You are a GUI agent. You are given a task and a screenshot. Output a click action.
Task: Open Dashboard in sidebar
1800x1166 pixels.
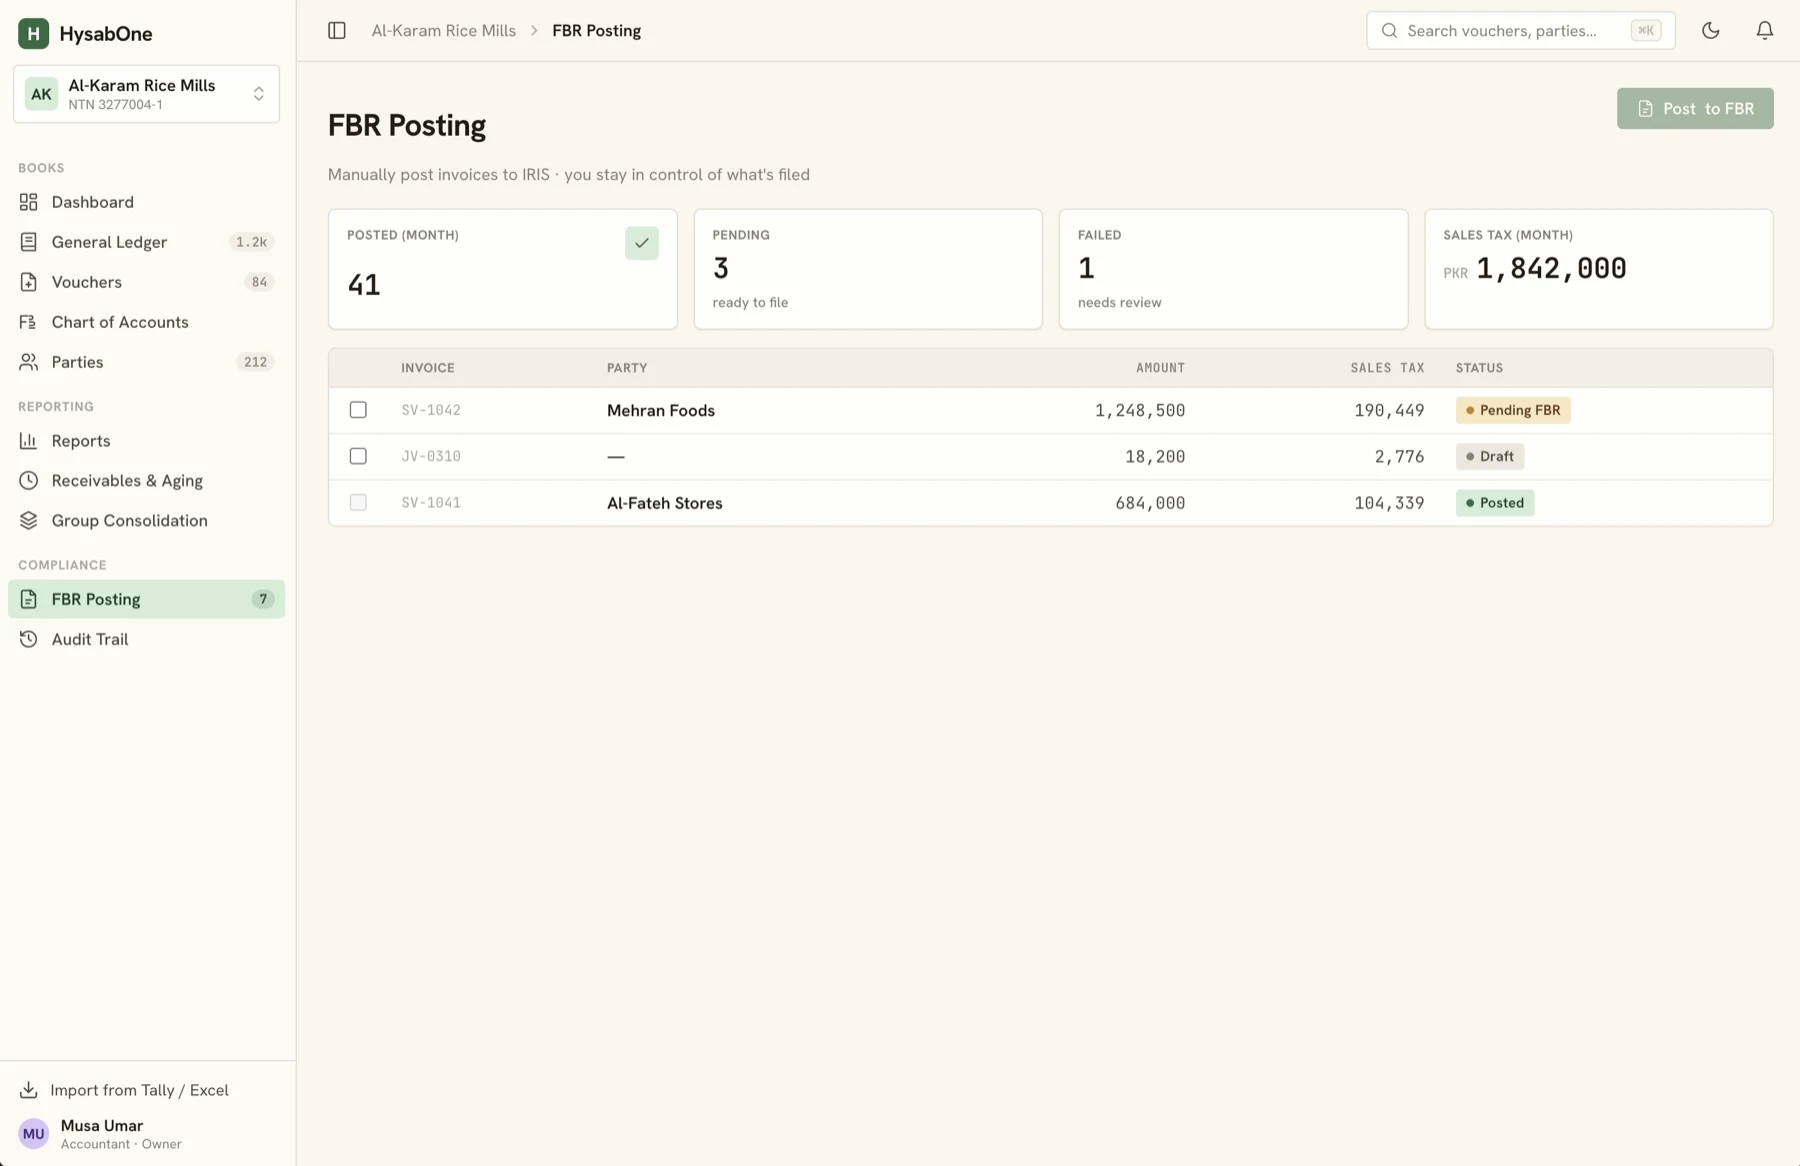pos(146,202)
